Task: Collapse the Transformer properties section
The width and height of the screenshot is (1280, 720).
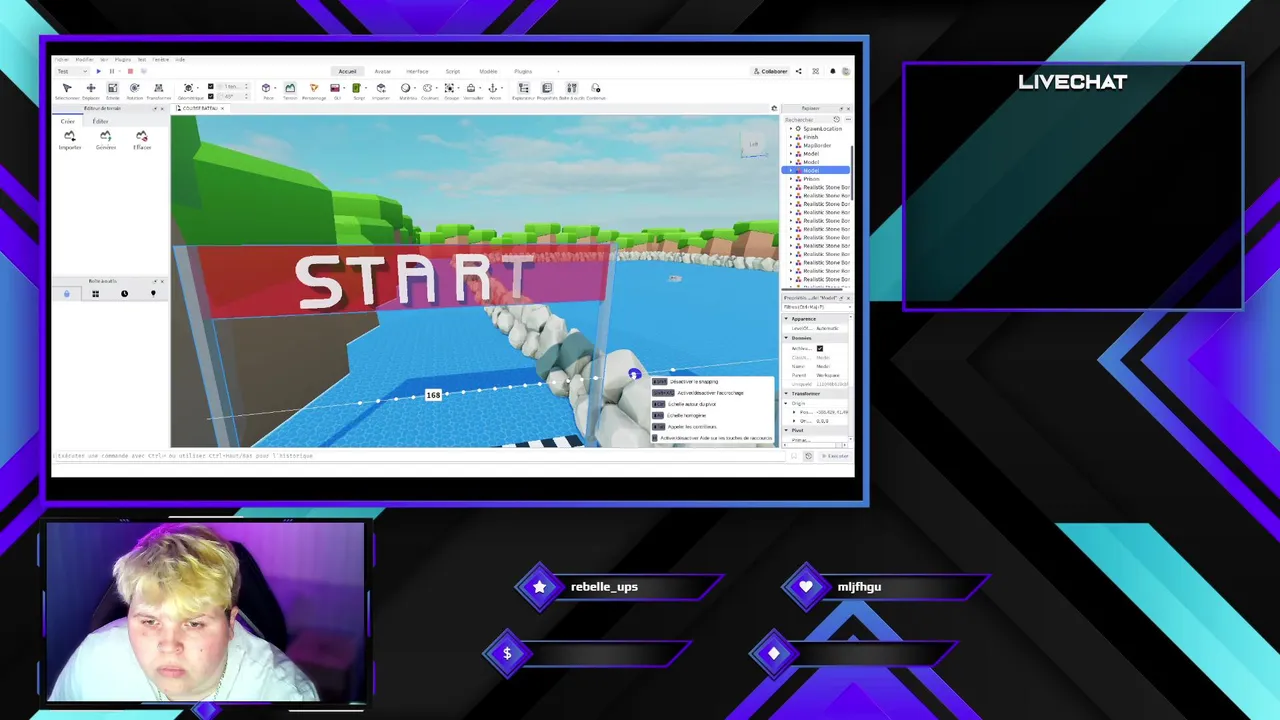Action: point(786,394)
